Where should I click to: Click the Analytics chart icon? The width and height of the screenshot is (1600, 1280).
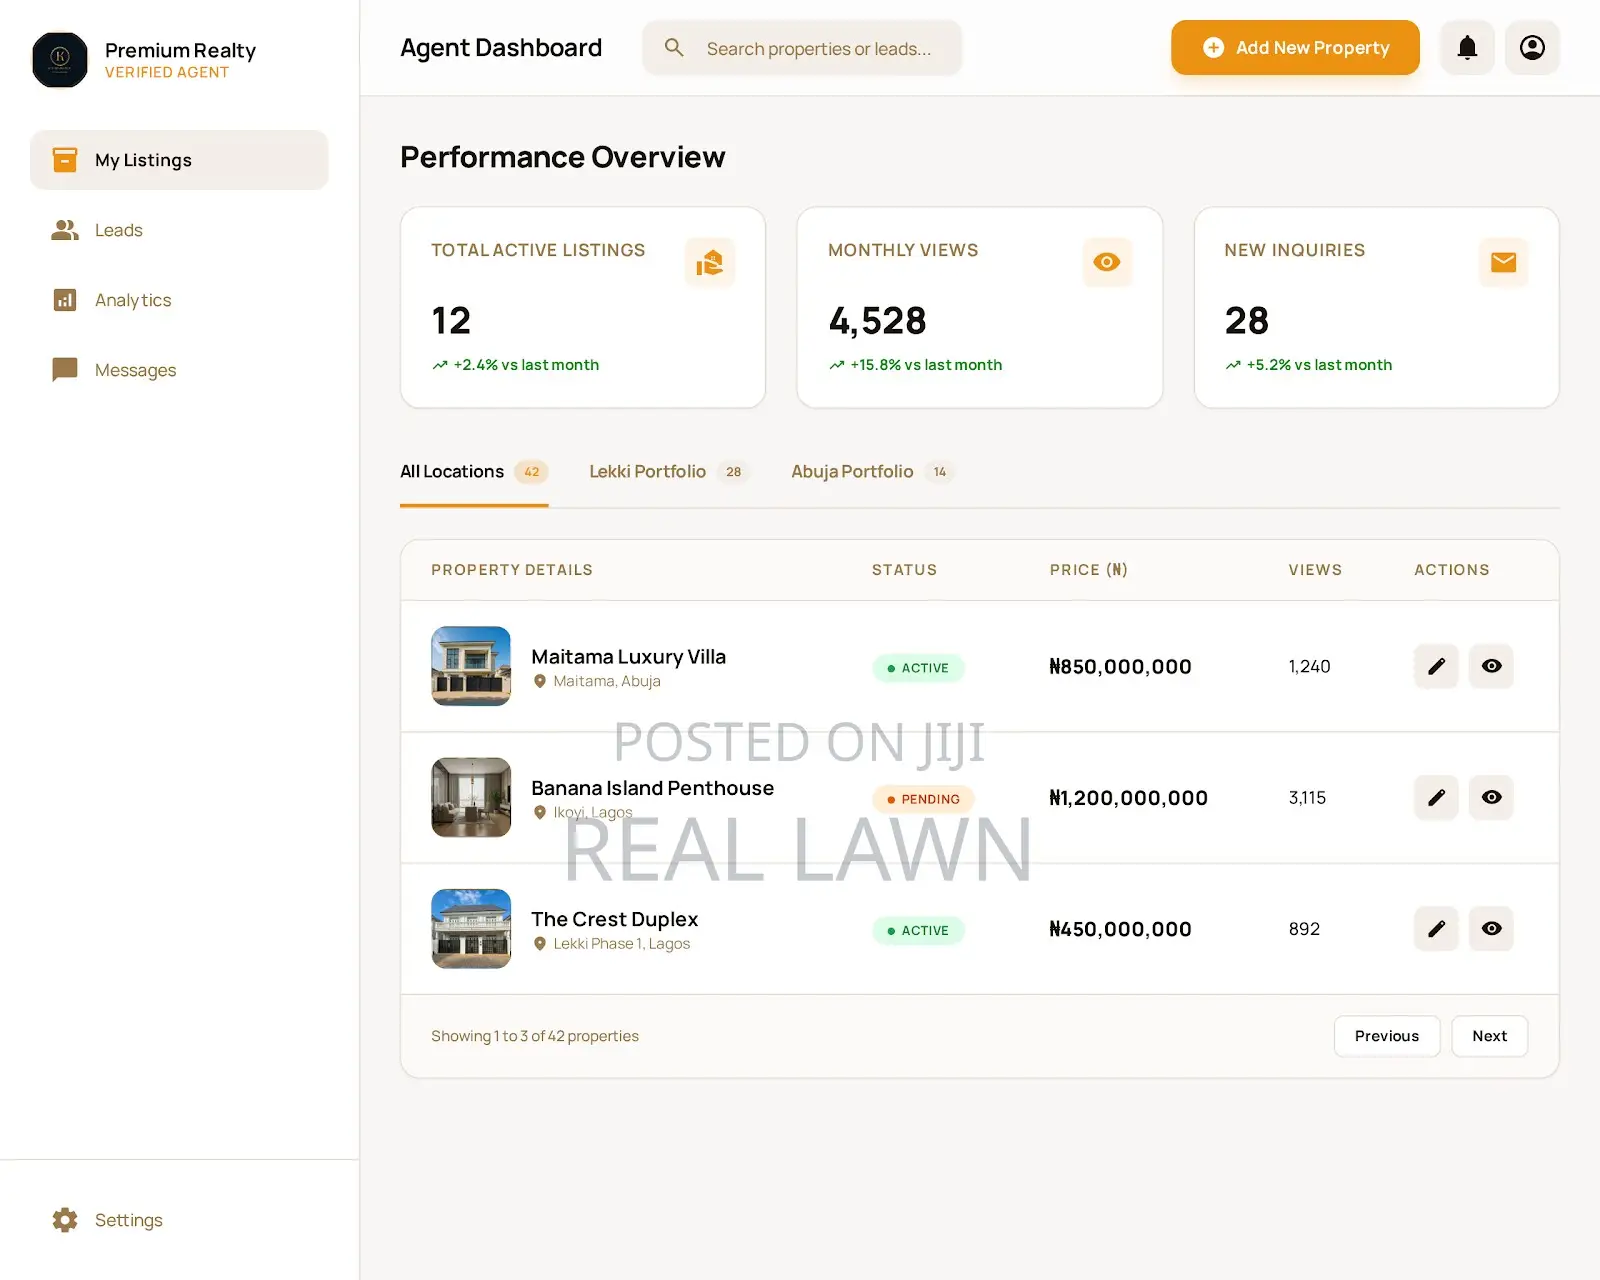point(65,300)
